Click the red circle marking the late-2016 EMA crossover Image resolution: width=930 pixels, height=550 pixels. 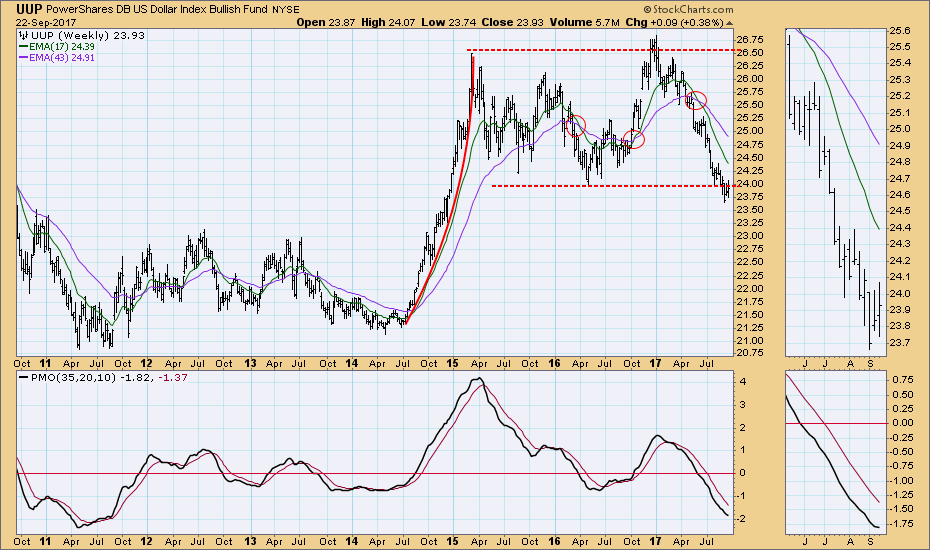point(634,139)
